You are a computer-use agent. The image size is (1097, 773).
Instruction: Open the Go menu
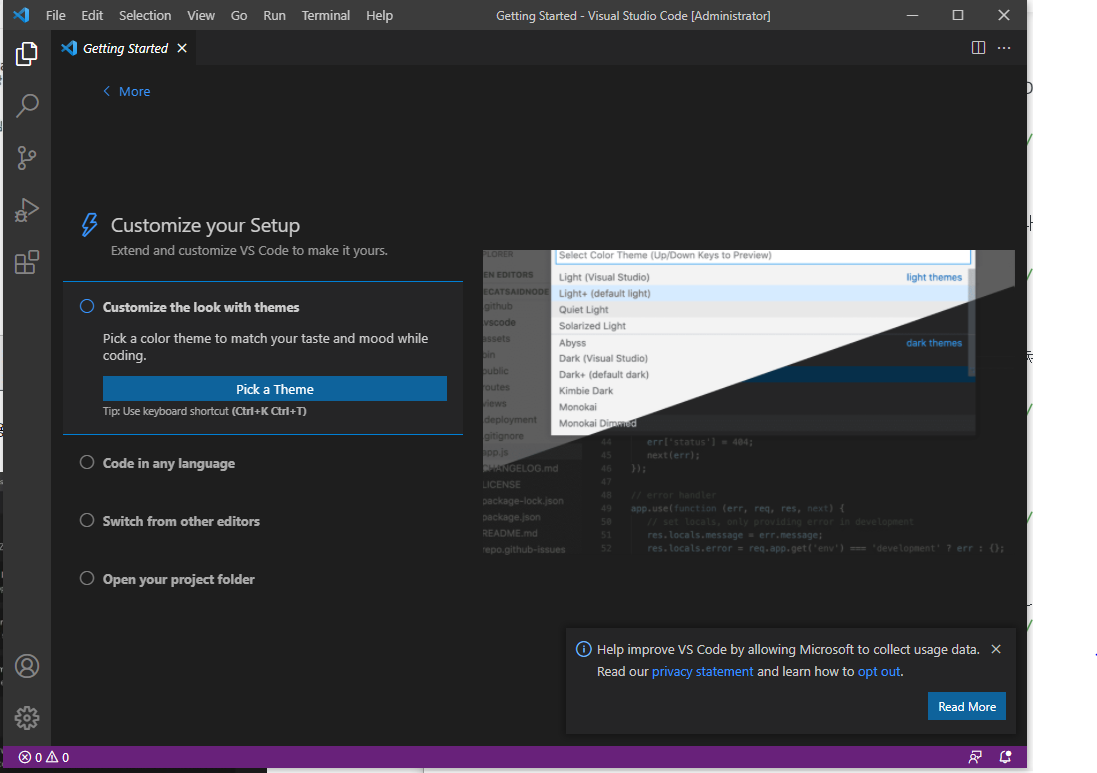pyautogui.click(x=239, y=15)
